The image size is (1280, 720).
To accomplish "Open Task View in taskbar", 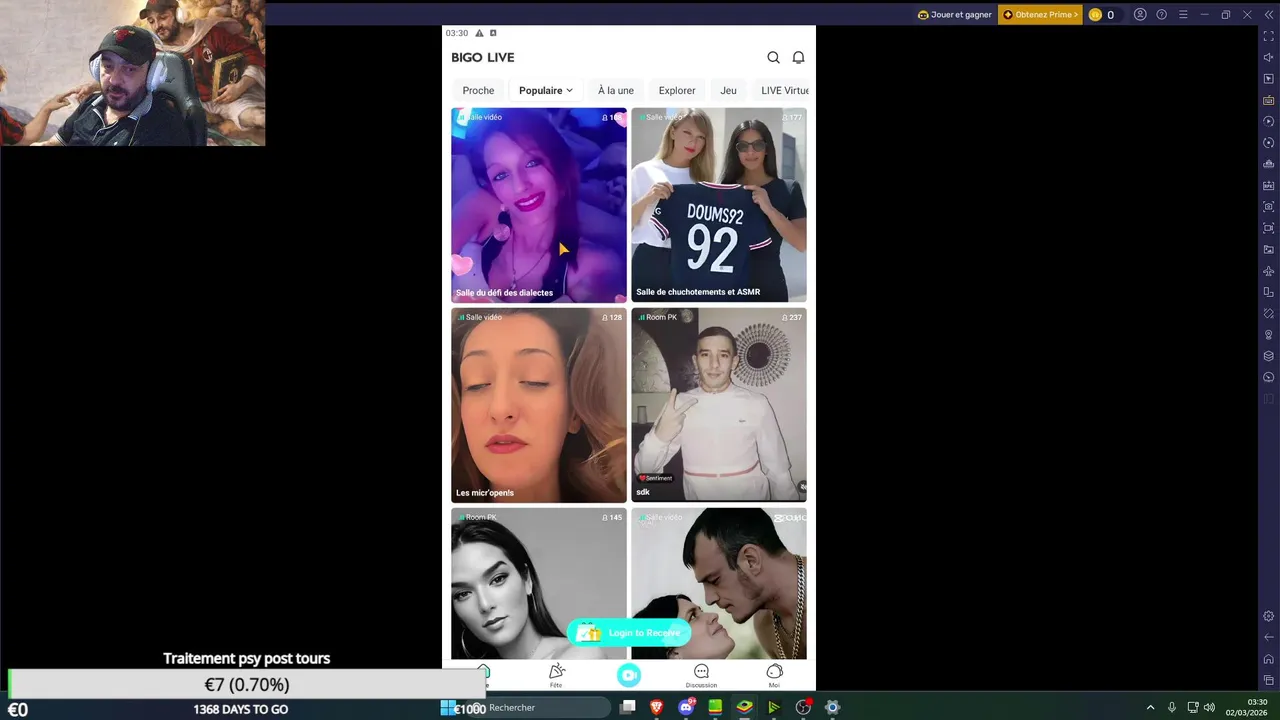I will [627, 707].
